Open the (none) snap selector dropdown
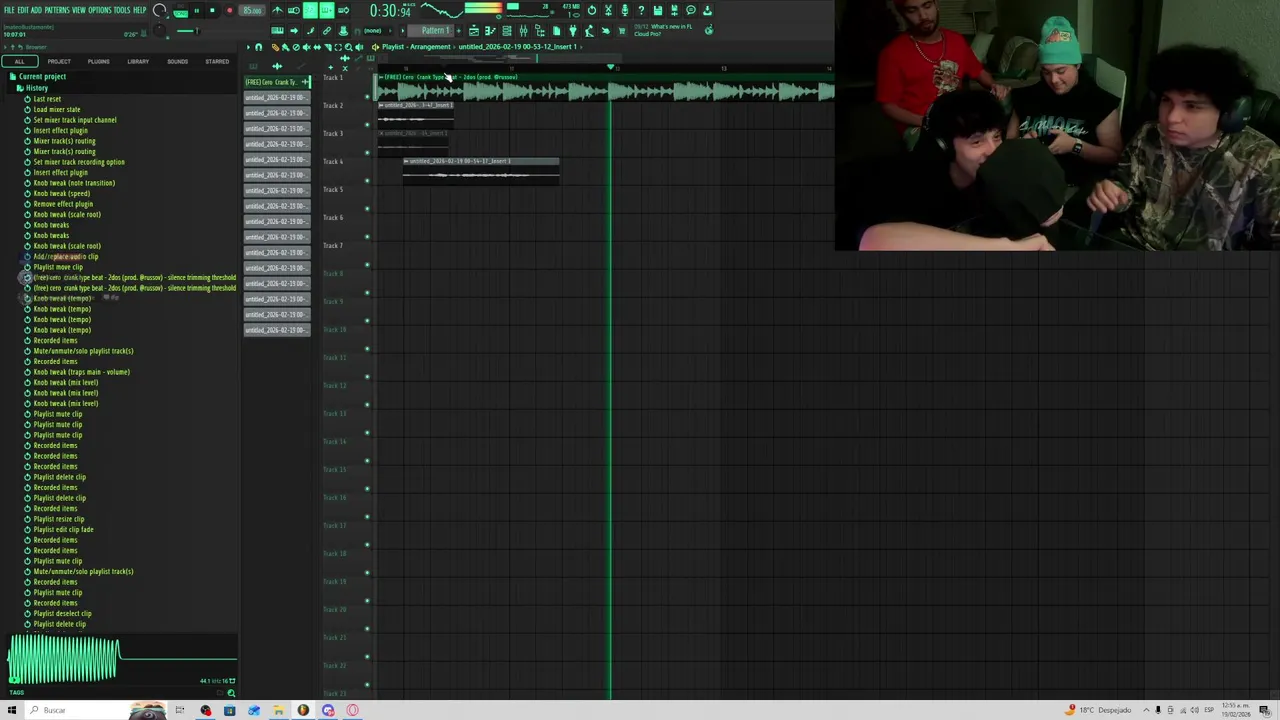This screenshot has height=720, width=1280. coord(378,30)
